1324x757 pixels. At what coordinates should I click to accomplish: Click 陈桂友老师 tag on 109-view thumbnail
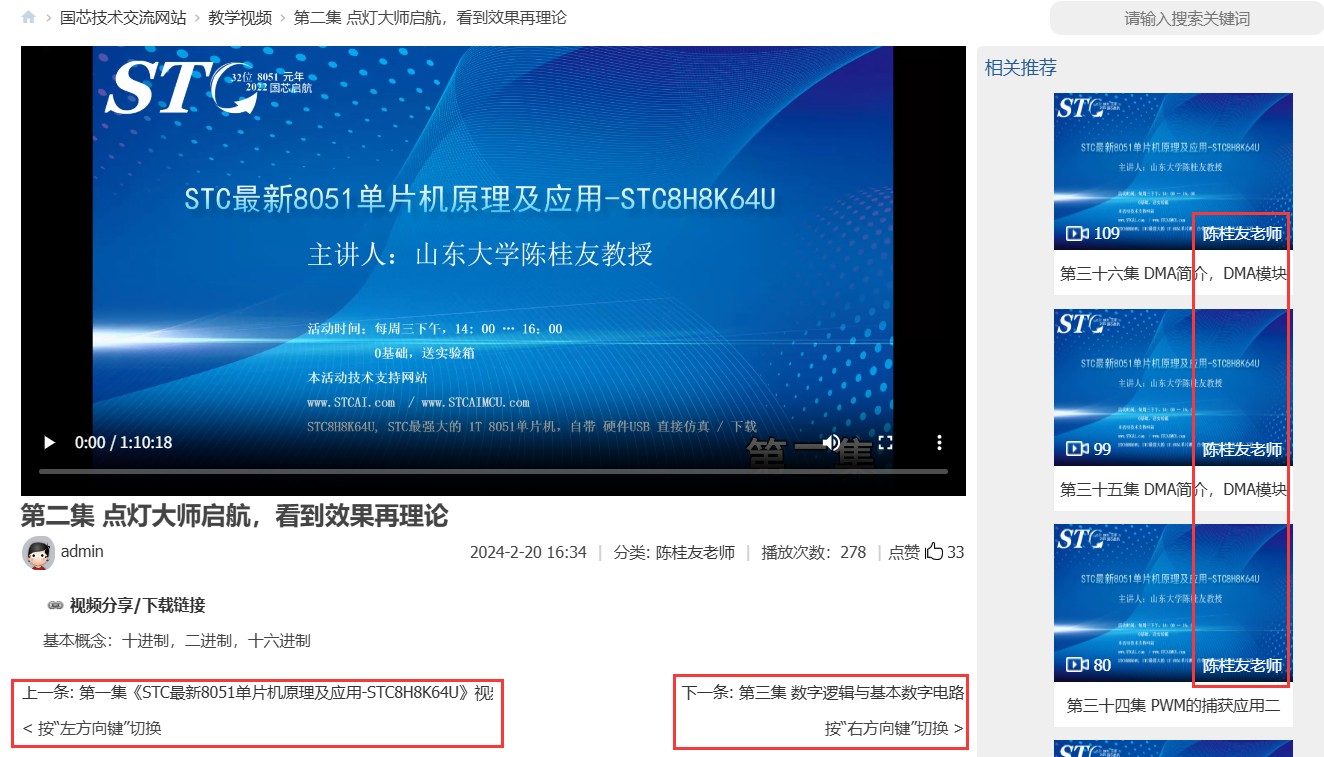click(1242, 234)
